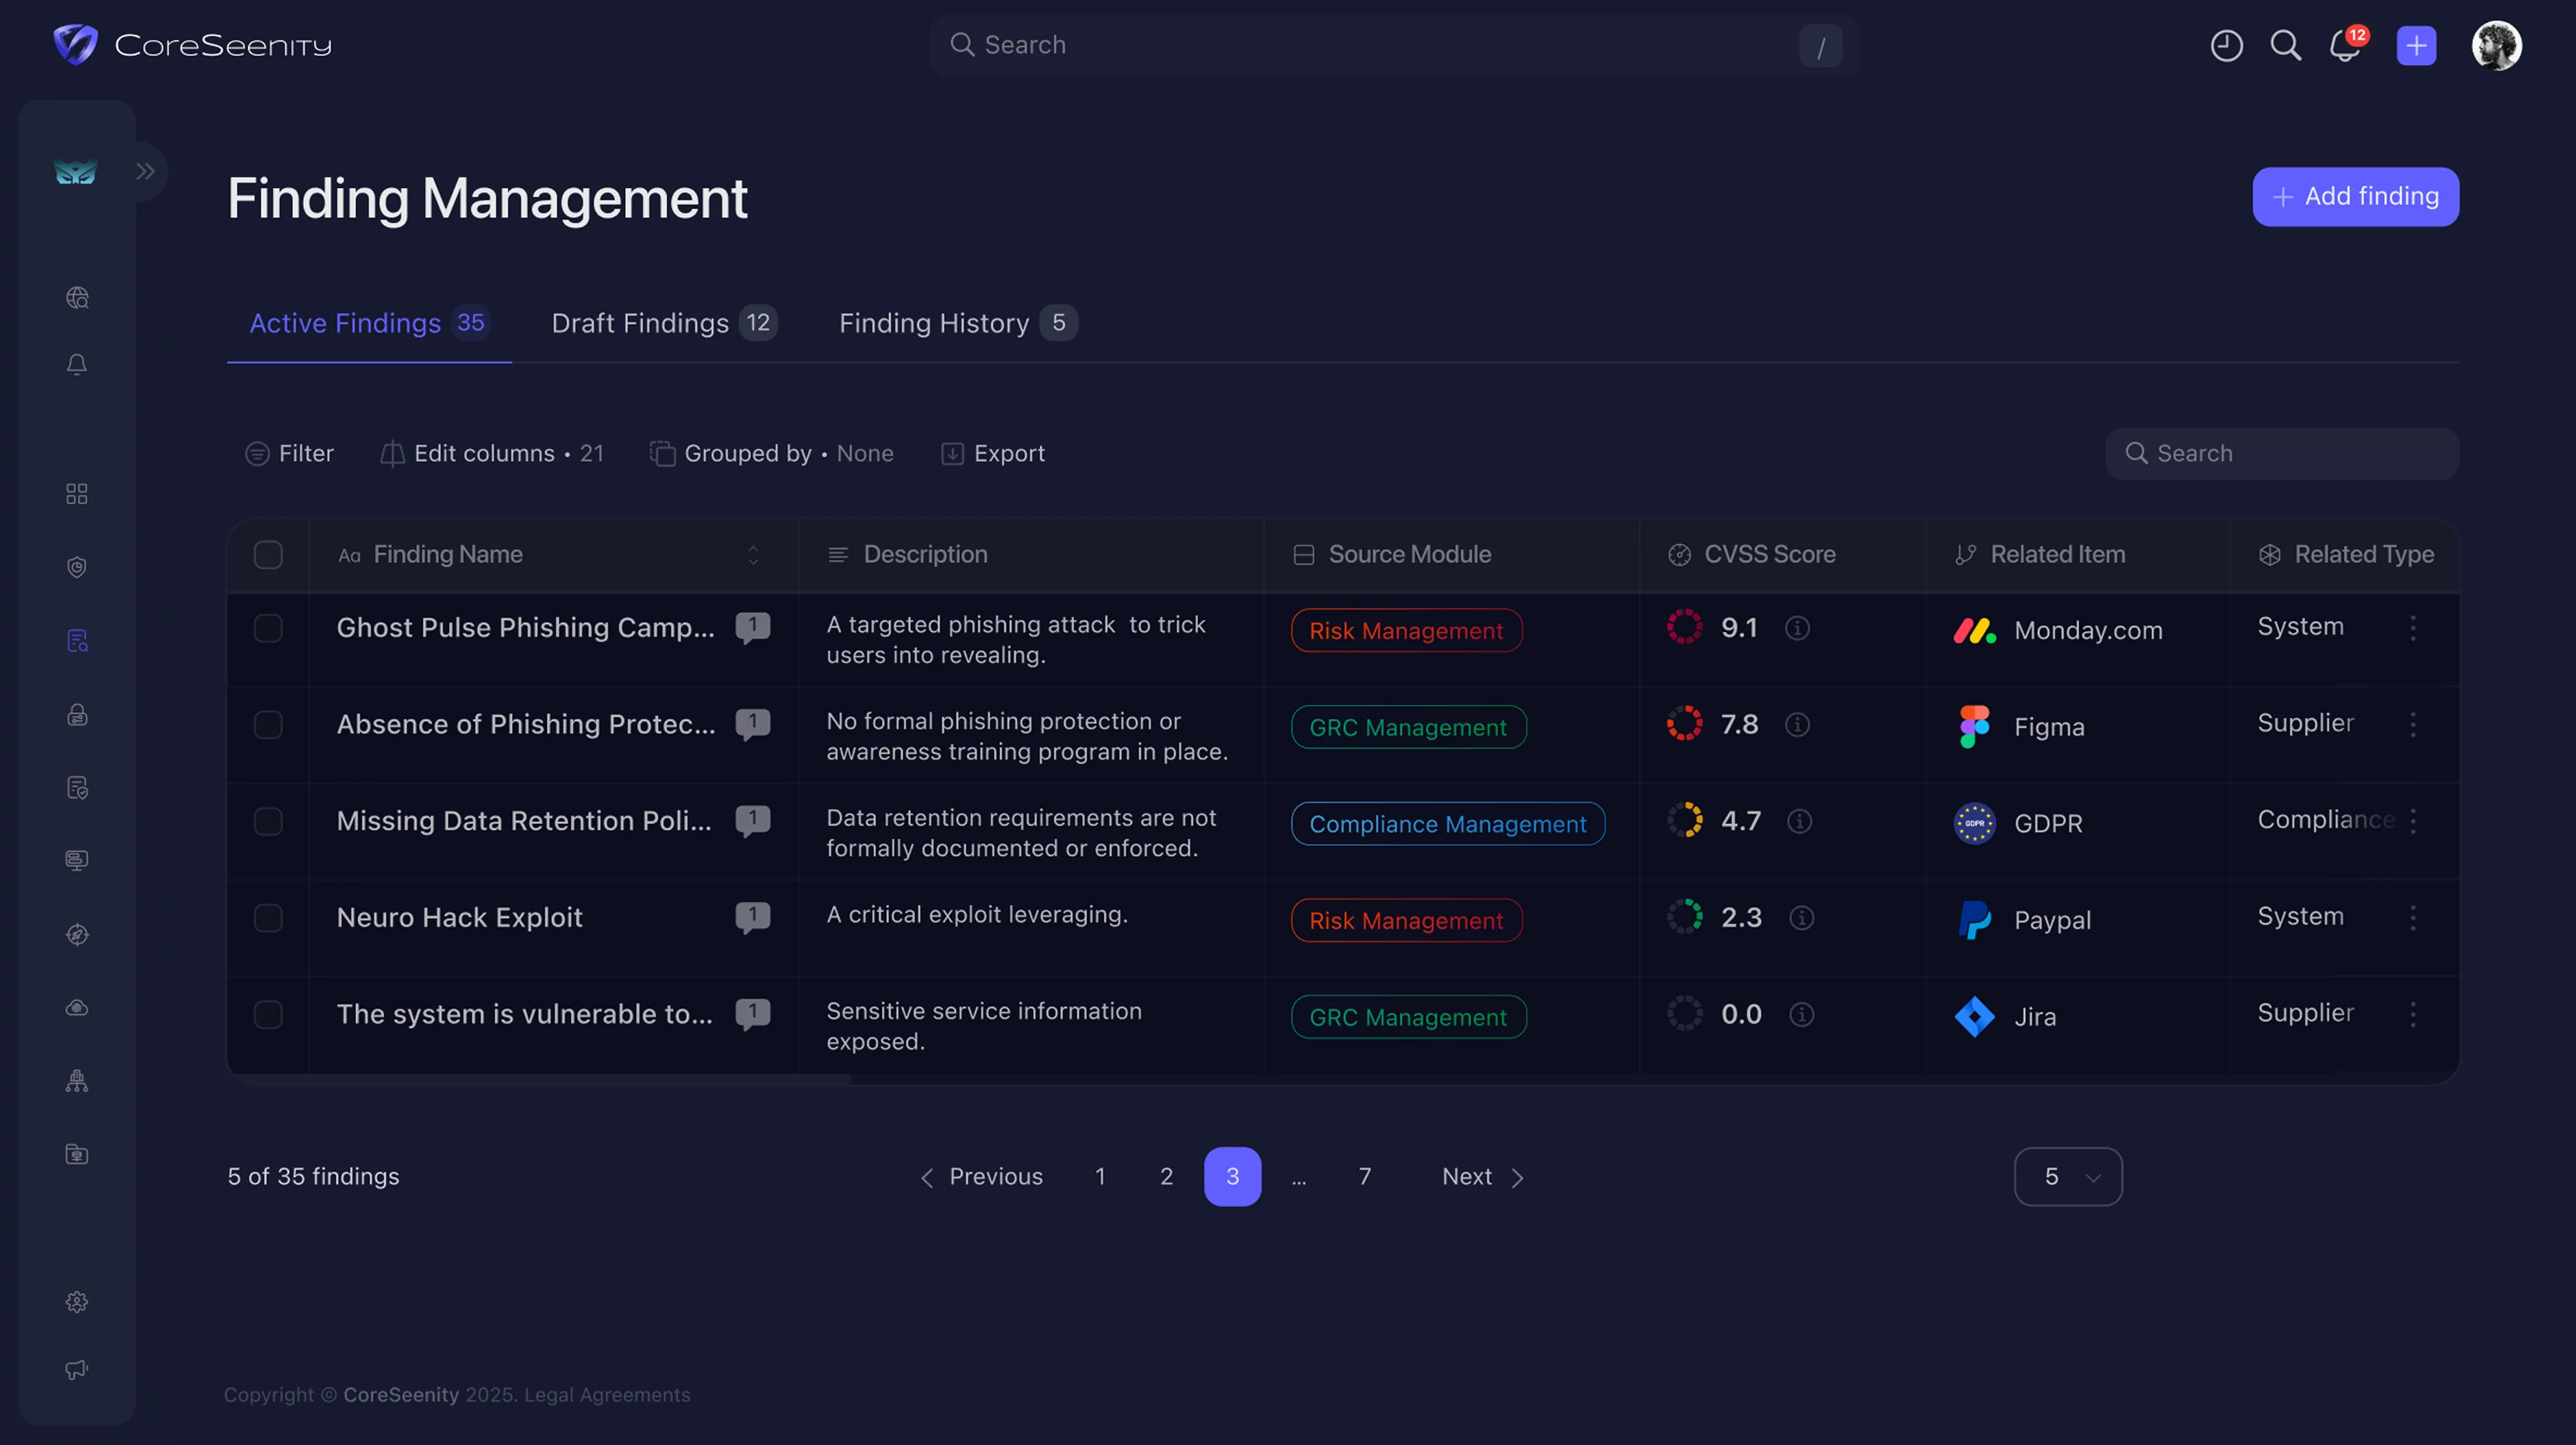Click the purple plus quick-add icon in header
Viewport: 2576px width, 1445px height.
[x=2416, y=45]
